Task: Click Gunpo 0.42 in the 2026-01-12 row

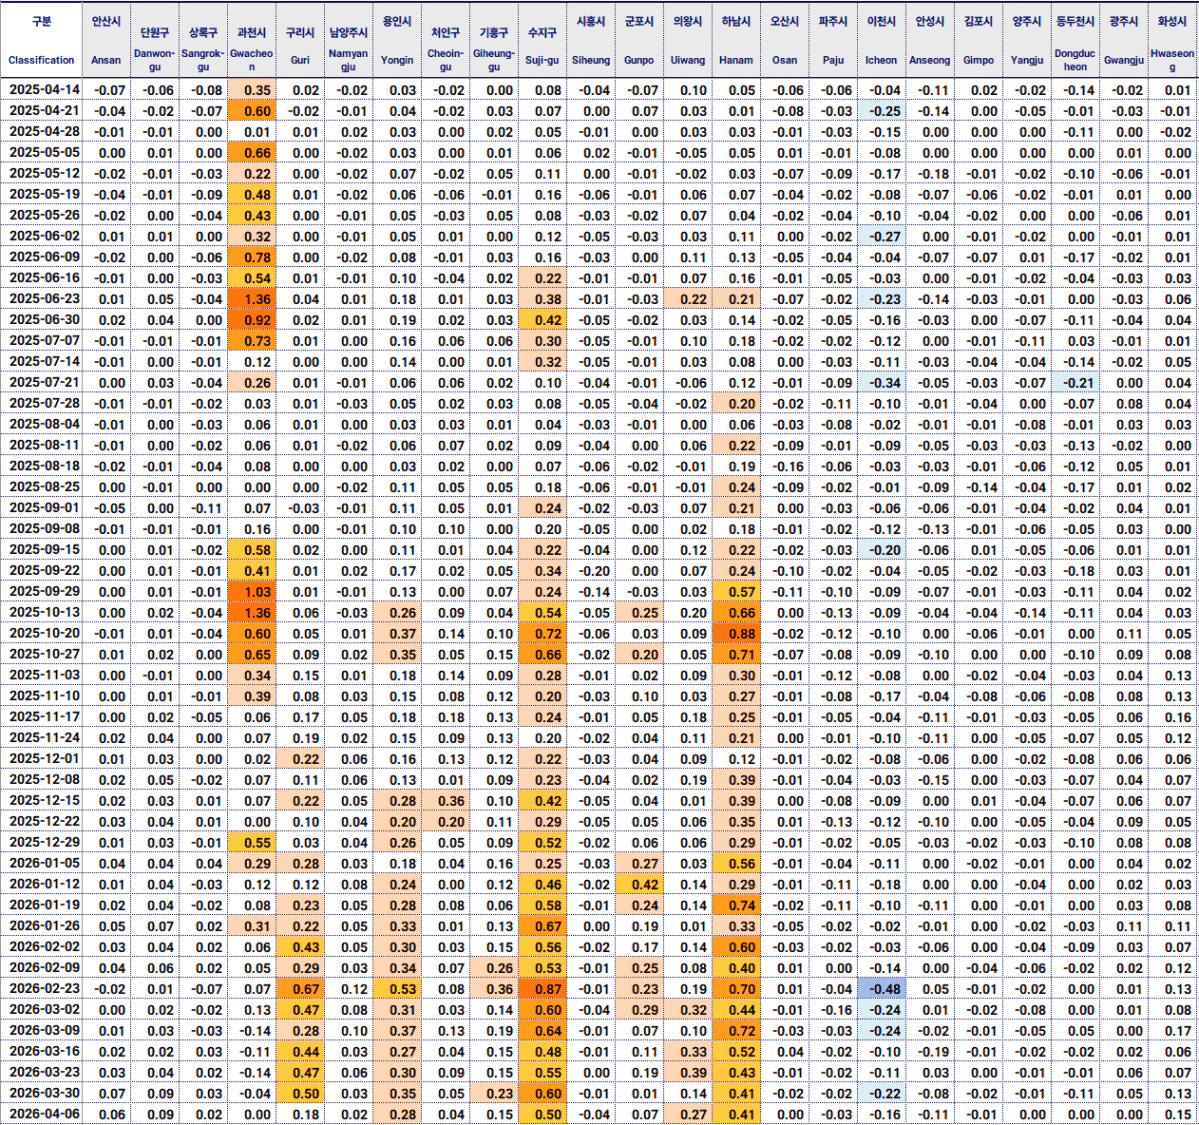Action: point(639,884)
